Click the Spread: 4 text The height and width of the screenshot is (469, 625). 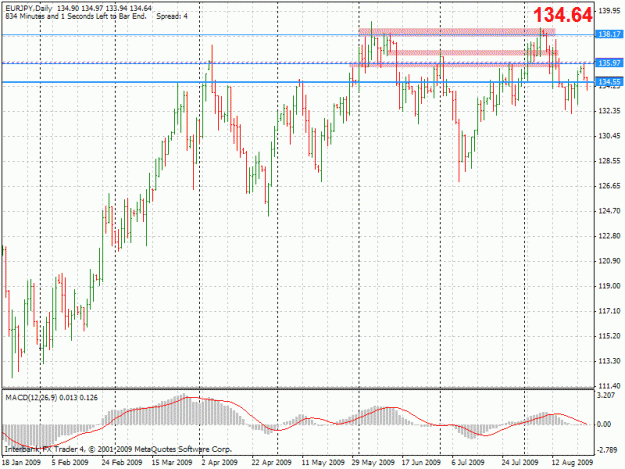(x=172, y=16)
